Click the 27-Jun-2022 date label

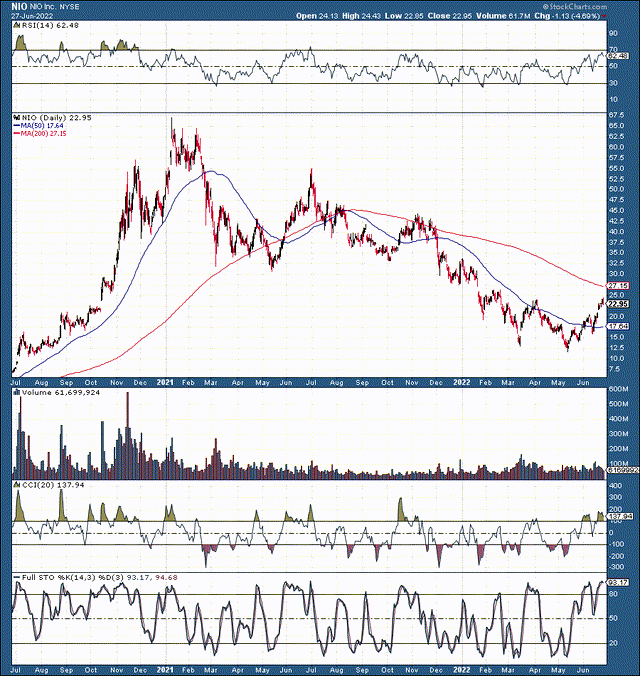(32, 16)
